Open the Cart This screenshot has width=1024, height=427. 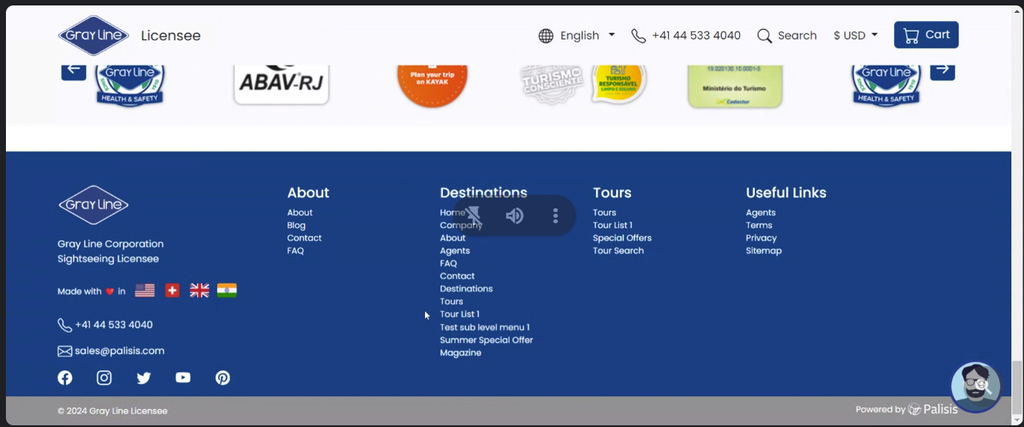pyautogui.click(x=926, y=35)
